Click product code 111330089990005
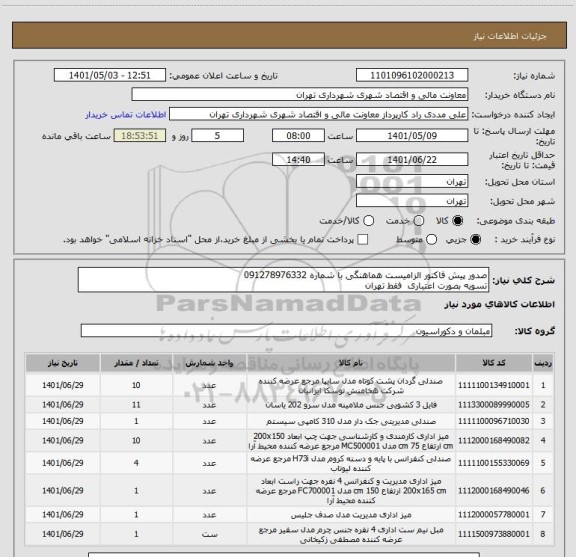Image resolution: width=576 pixels, height=557 pixels. coord(494,405)
